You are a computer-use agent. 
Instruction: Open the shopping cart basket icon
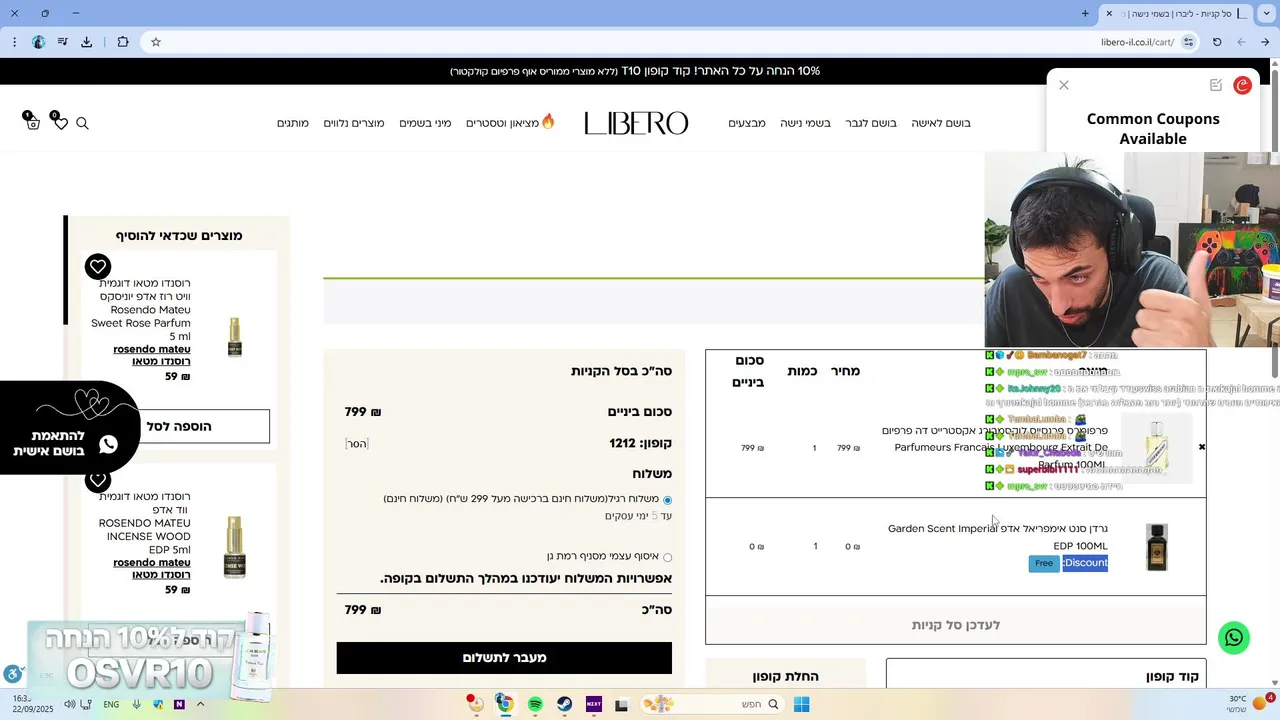[32, 122]
